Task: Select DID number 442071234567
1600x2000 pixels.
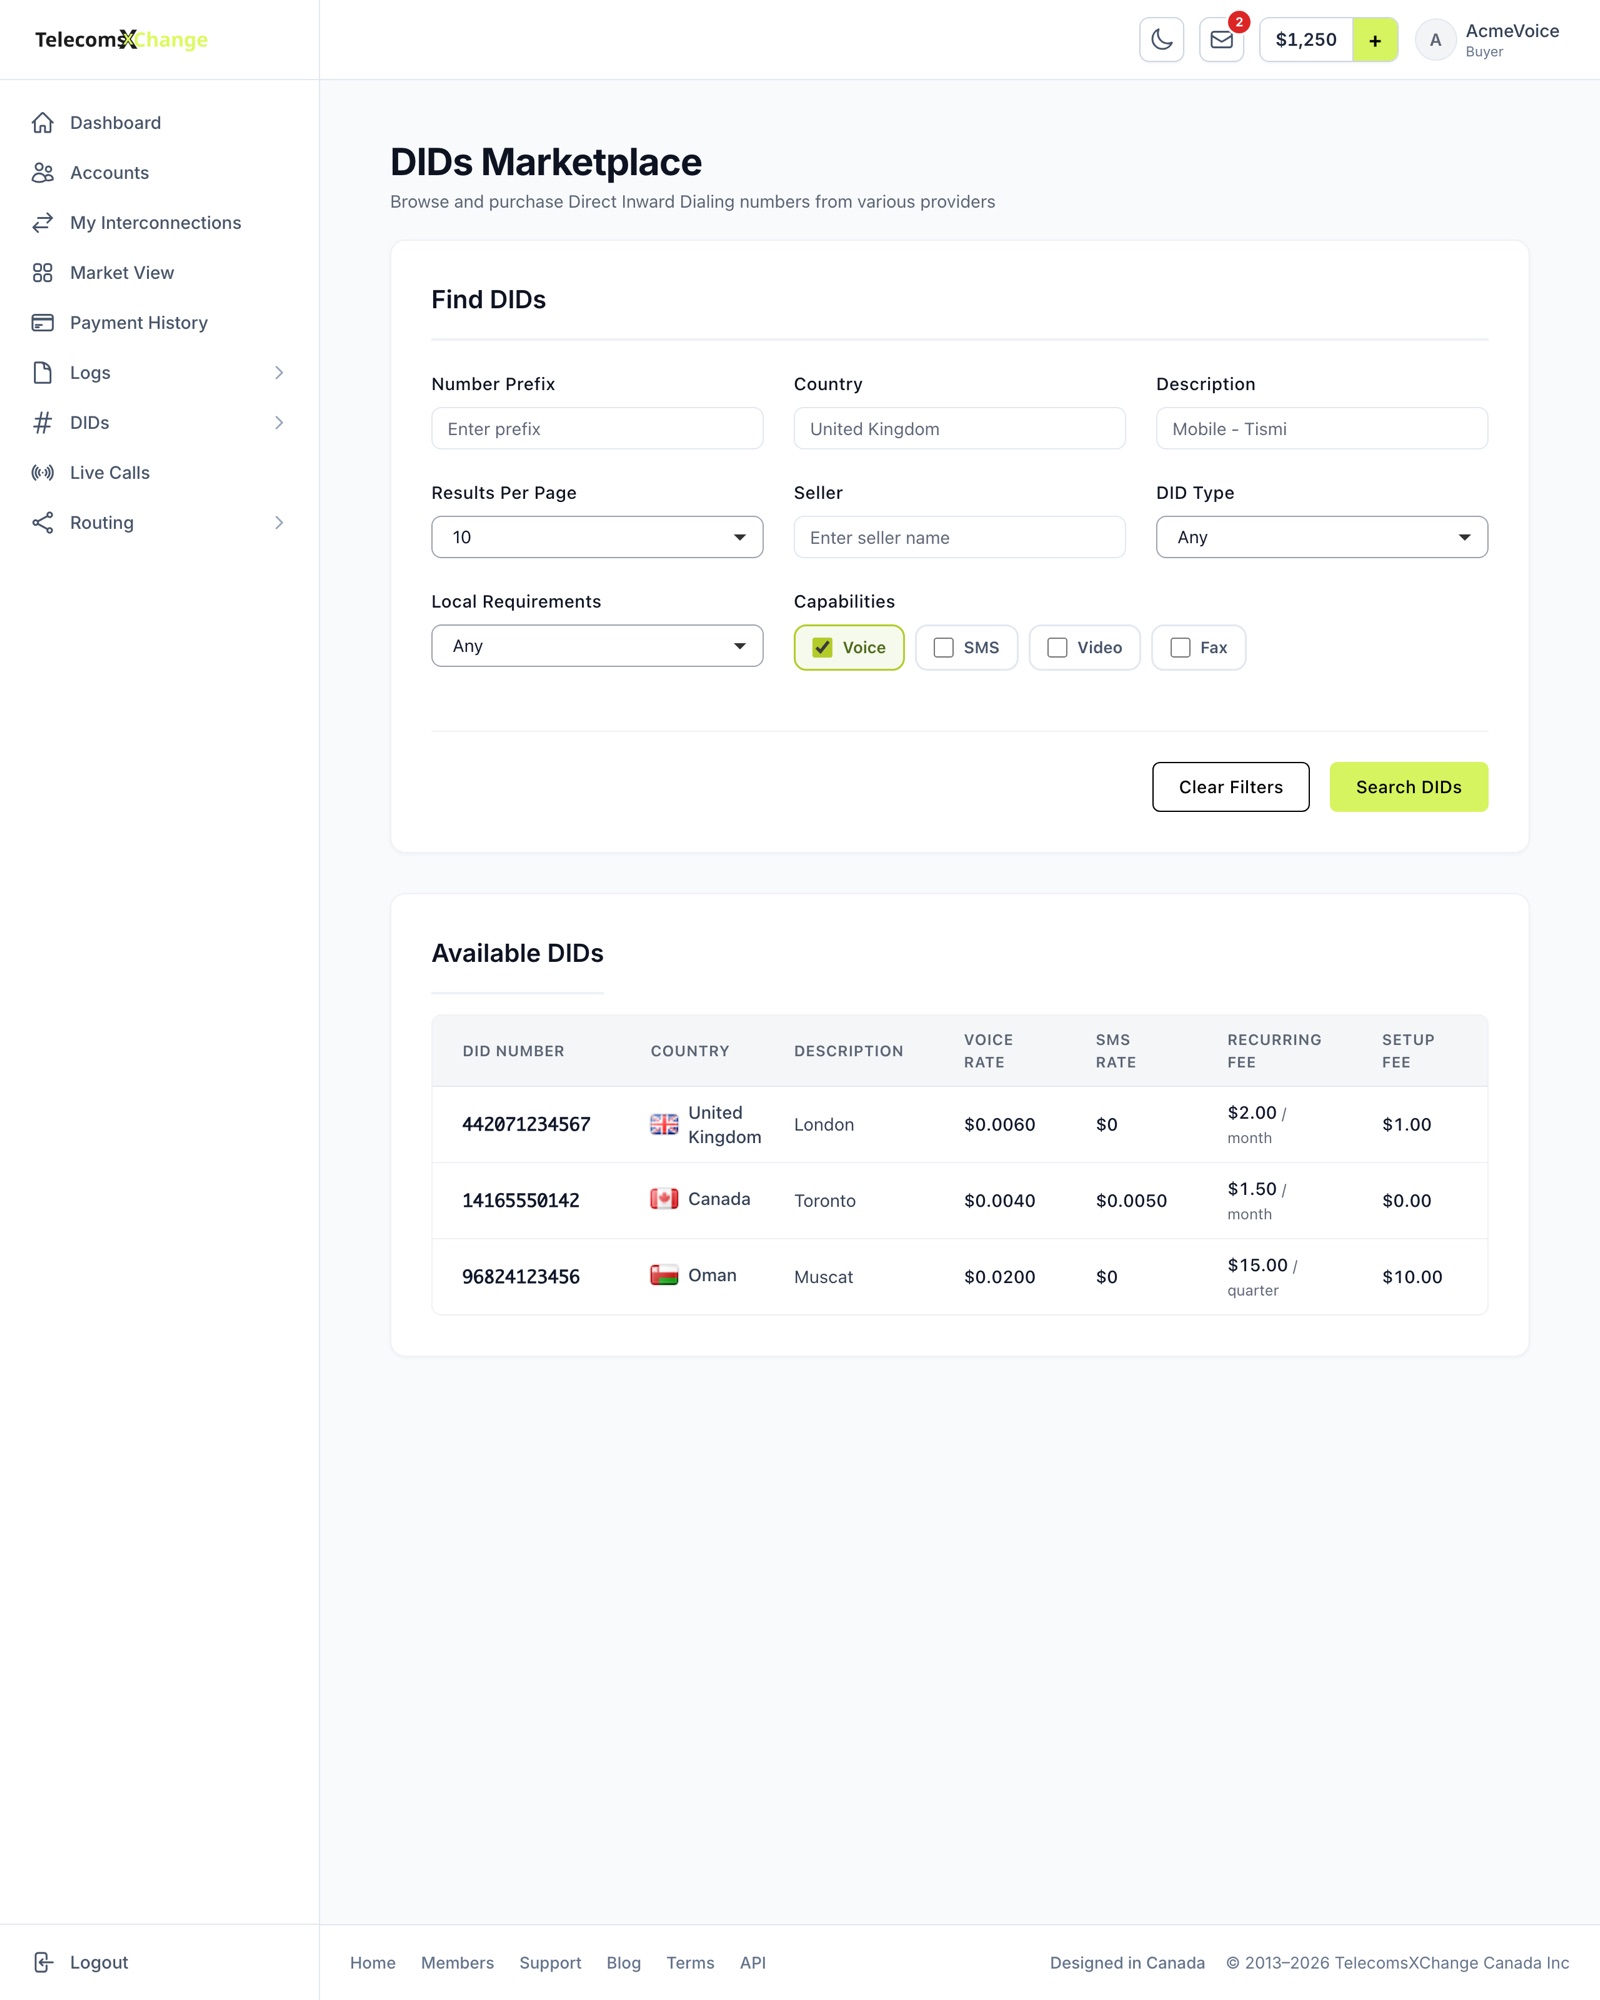Action: 526,1124
